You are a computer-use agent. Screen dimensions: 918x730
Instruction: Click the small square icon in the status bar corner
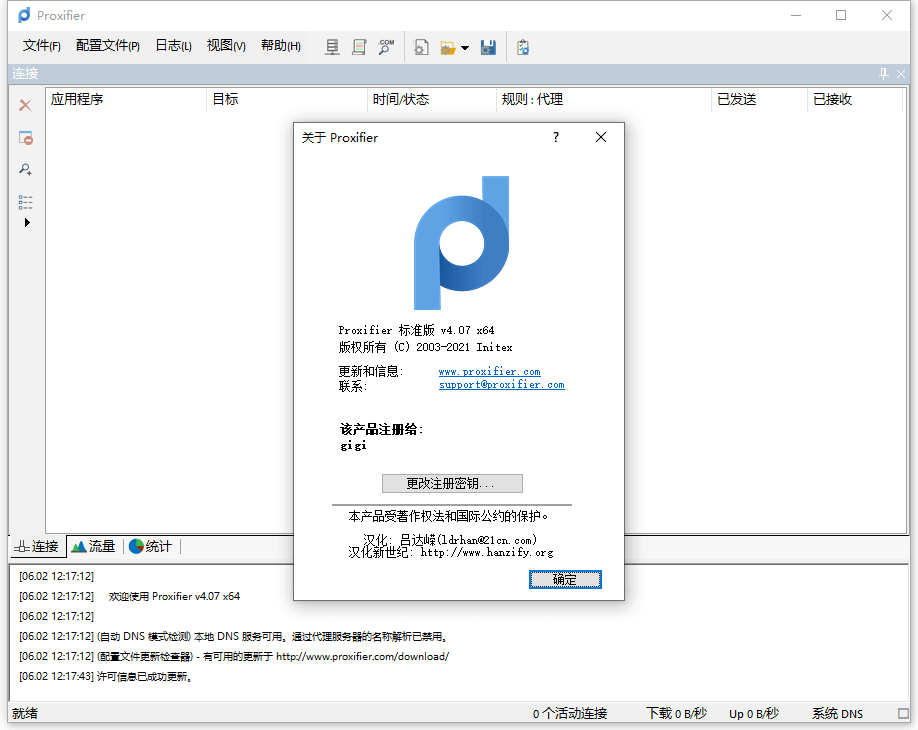[903, 714]
